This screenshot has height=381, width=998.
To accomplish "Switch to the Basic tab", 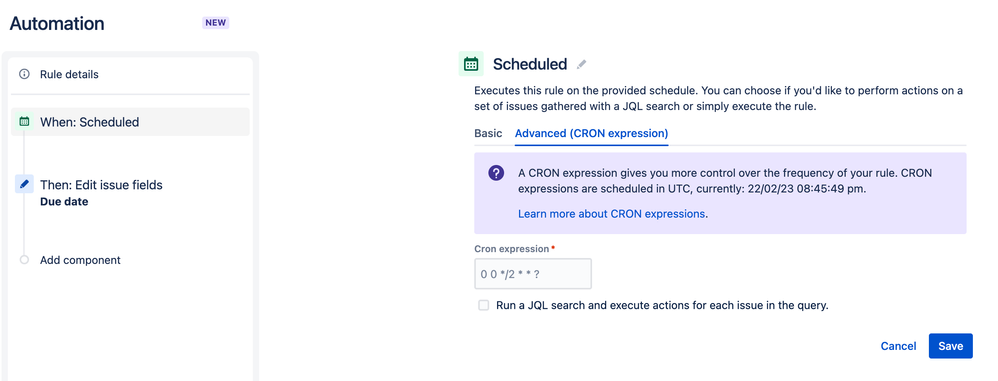I will coord(488,134).
